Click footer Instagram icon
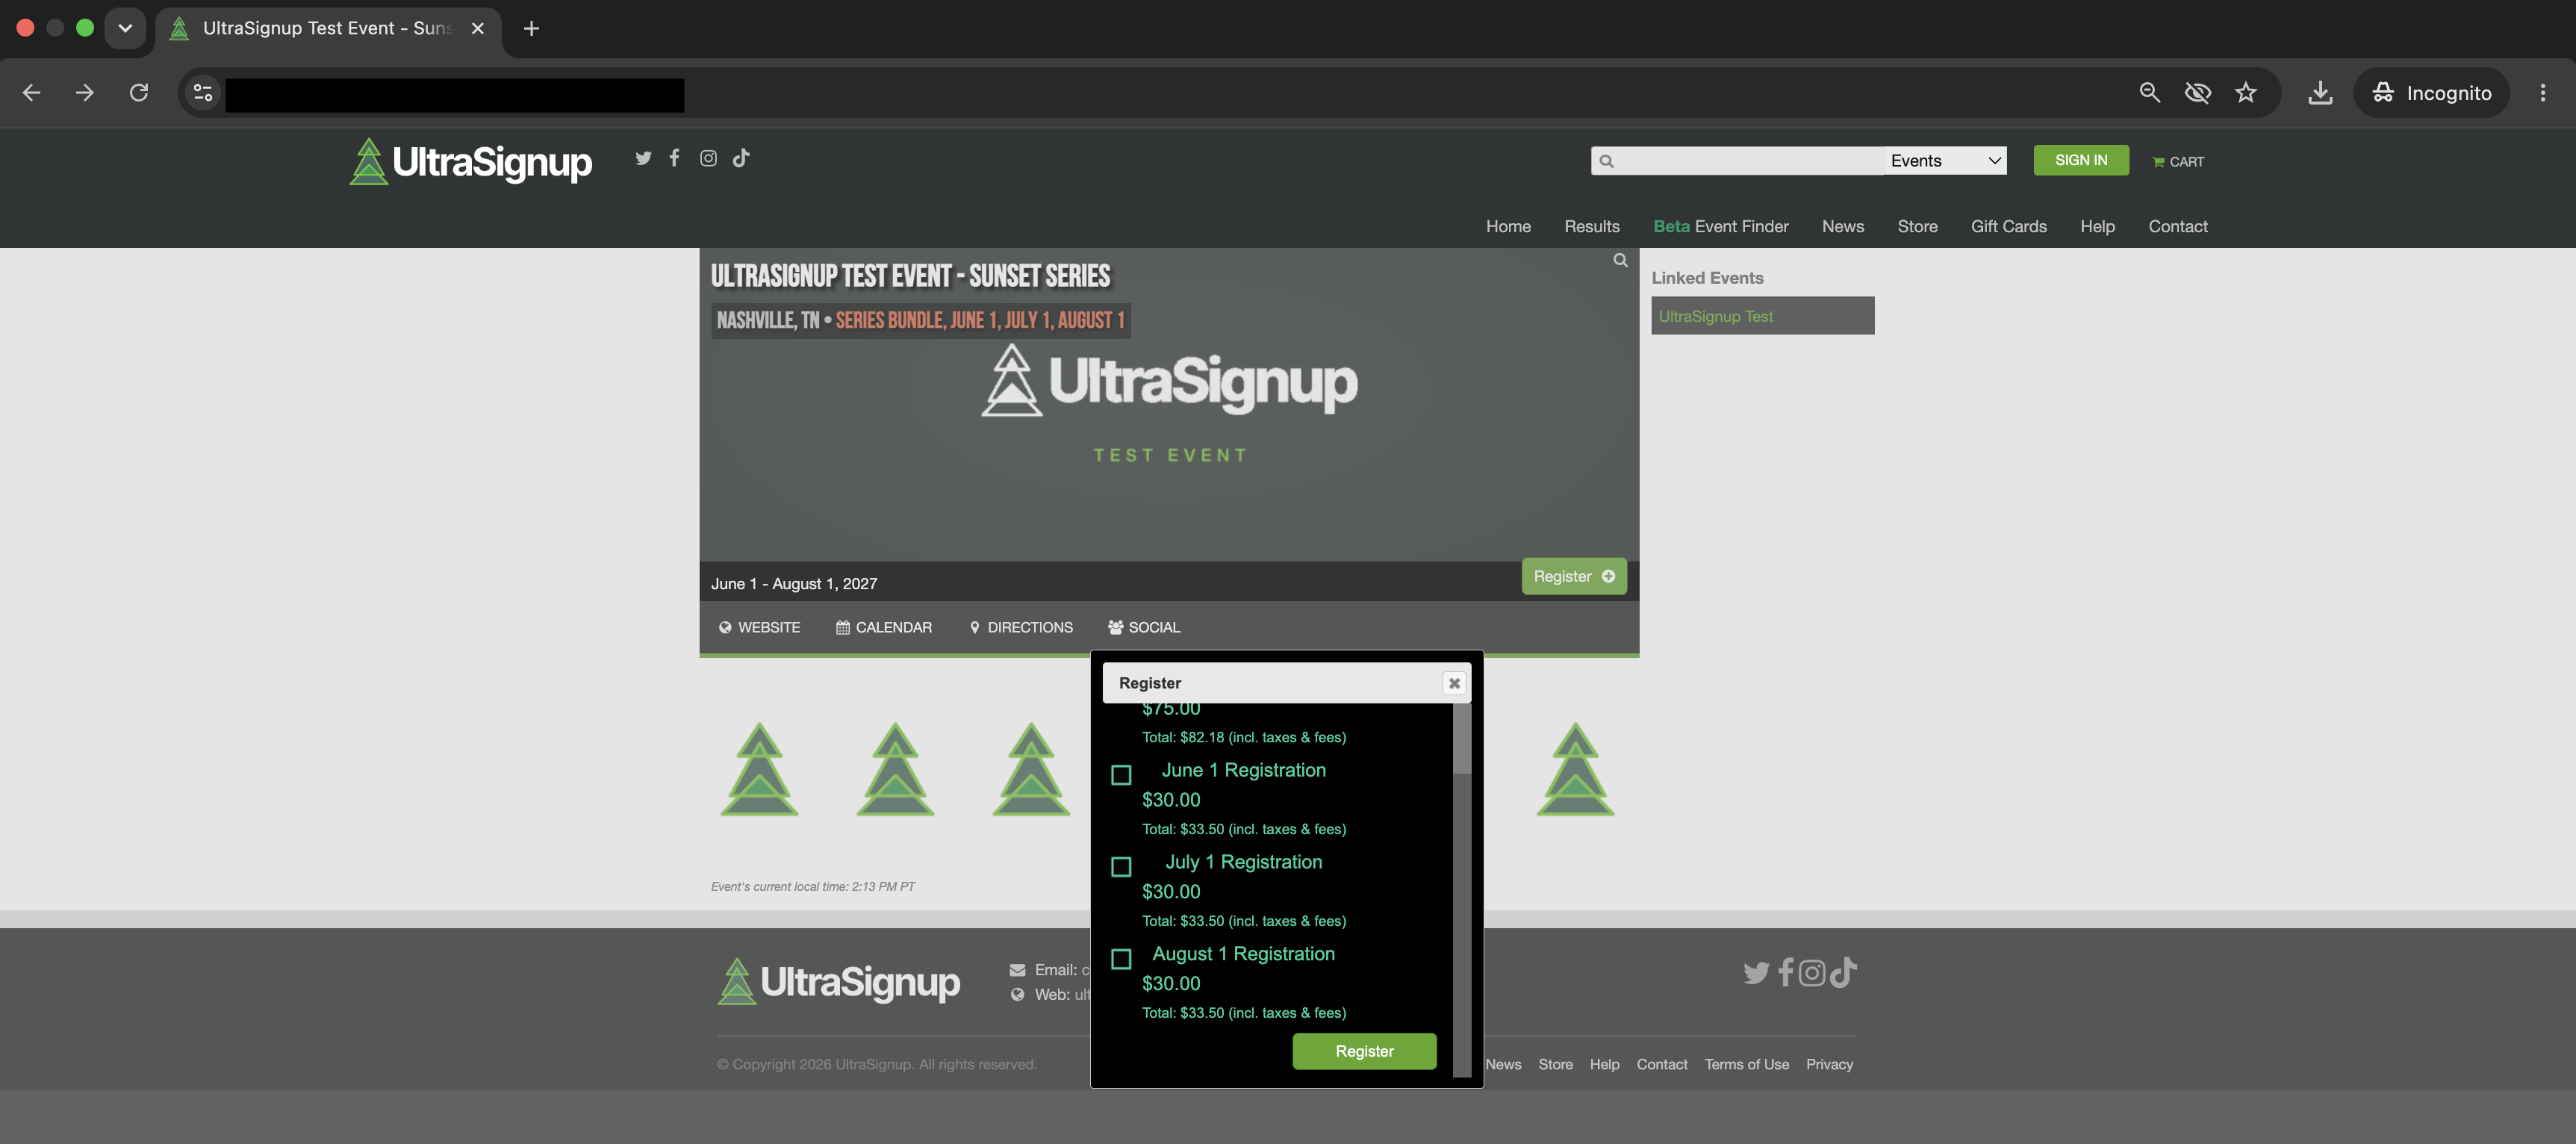The width and height of the screenshot is (2576, 1144). [x=1812, y=973]
